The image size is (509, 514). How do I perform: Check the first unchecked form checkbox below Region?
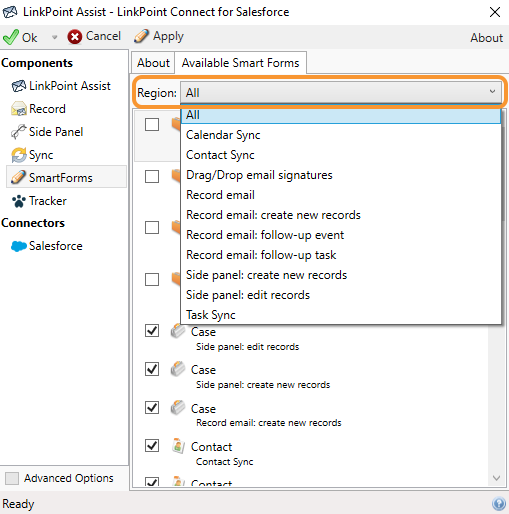tap(152, 125)
